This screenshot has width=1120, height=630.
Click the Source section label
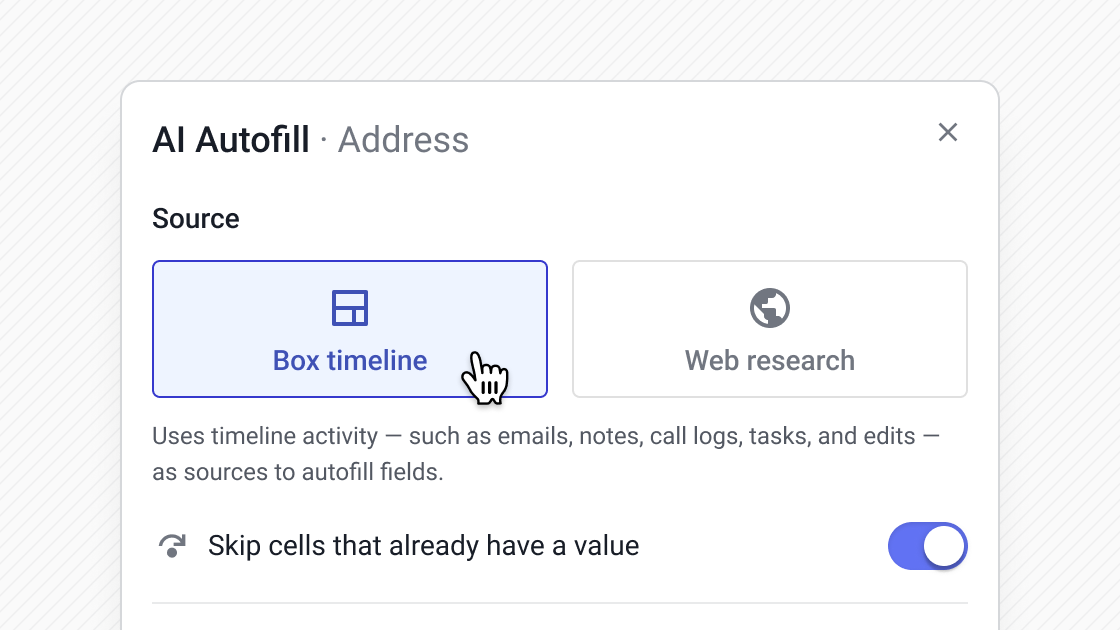(195, 218)
